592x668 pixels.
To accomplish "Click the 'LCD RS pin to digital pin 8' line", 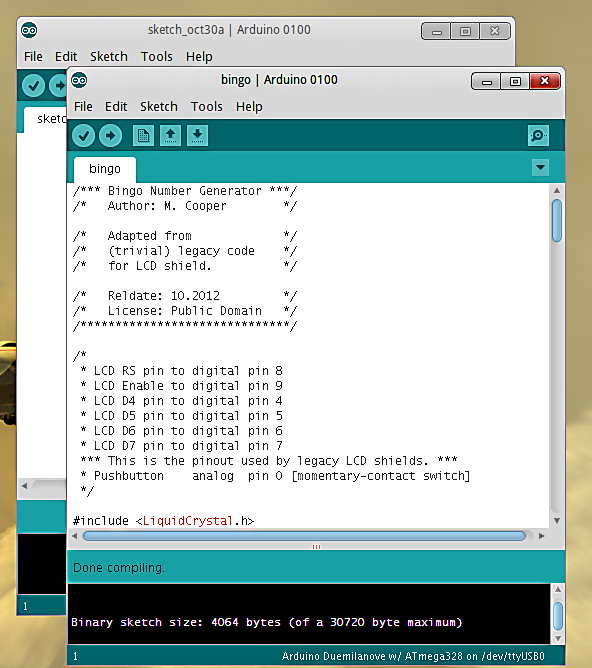I will pyautogui.click(x=181, y=371).
